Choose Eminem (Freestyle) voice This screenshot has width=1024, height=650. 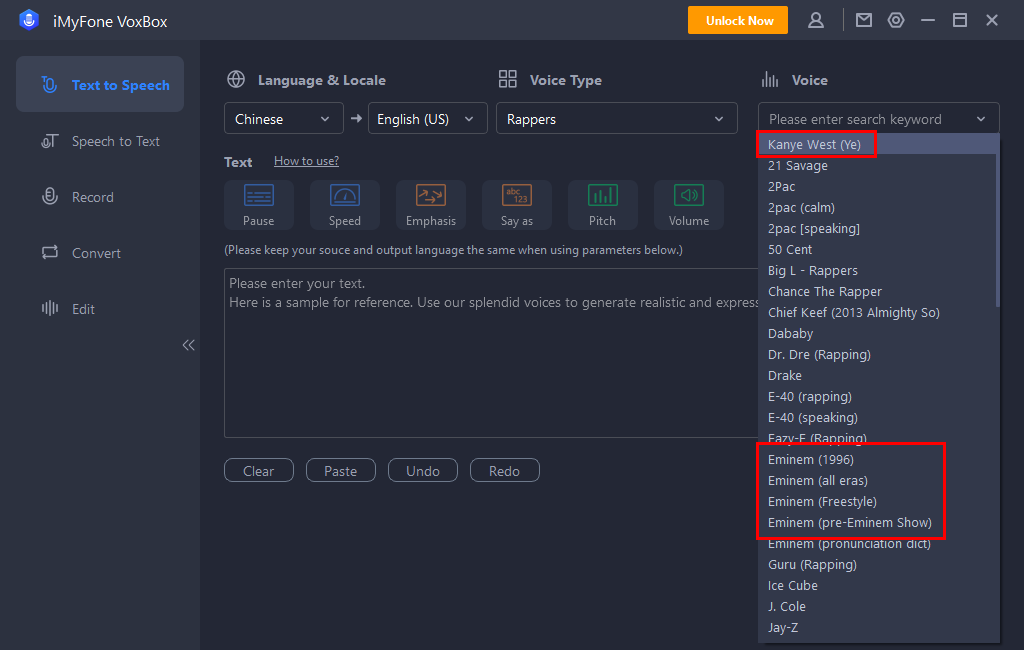point(878,501)
